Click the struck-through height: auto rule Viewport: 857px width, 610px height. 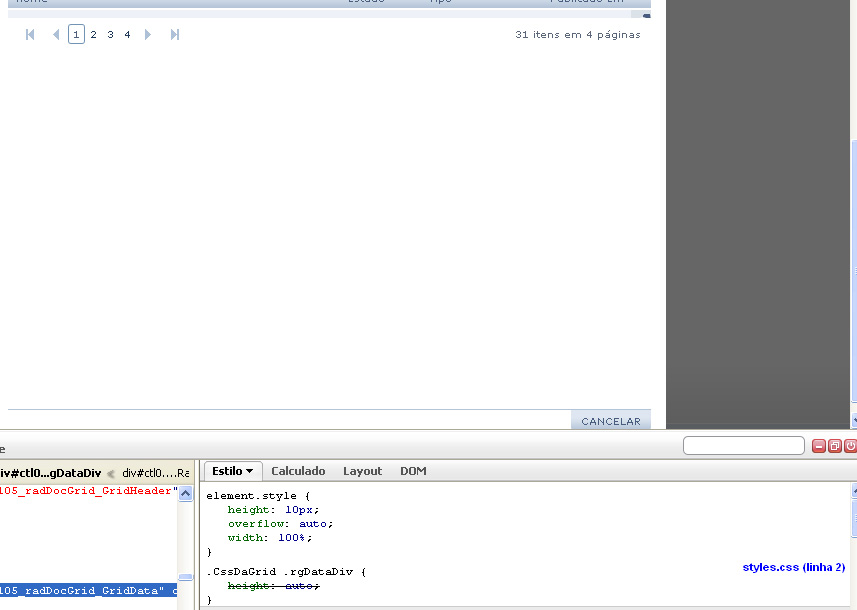click(273, 586)
